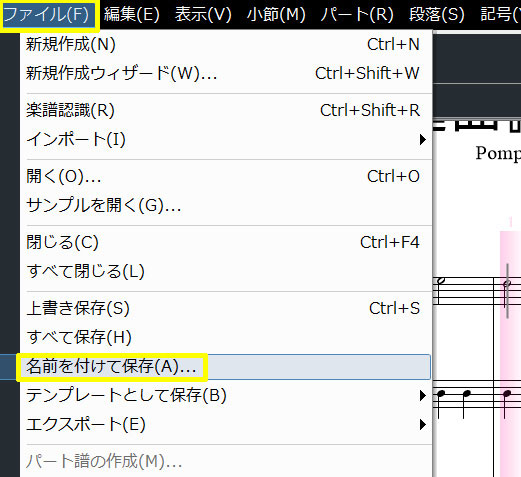Viewport: 521px width, 477px height.
Task: Choose すべて閉じる(L) entry
Action: 226,271
